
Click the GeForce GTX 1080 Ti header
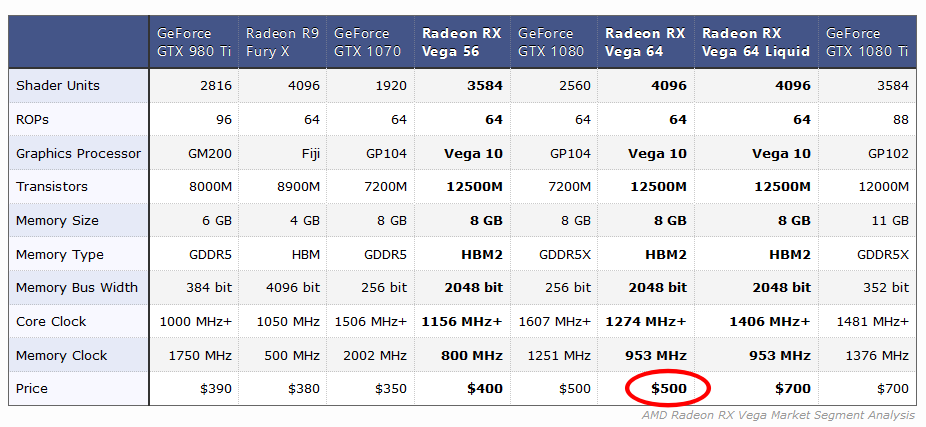[867, 43]
